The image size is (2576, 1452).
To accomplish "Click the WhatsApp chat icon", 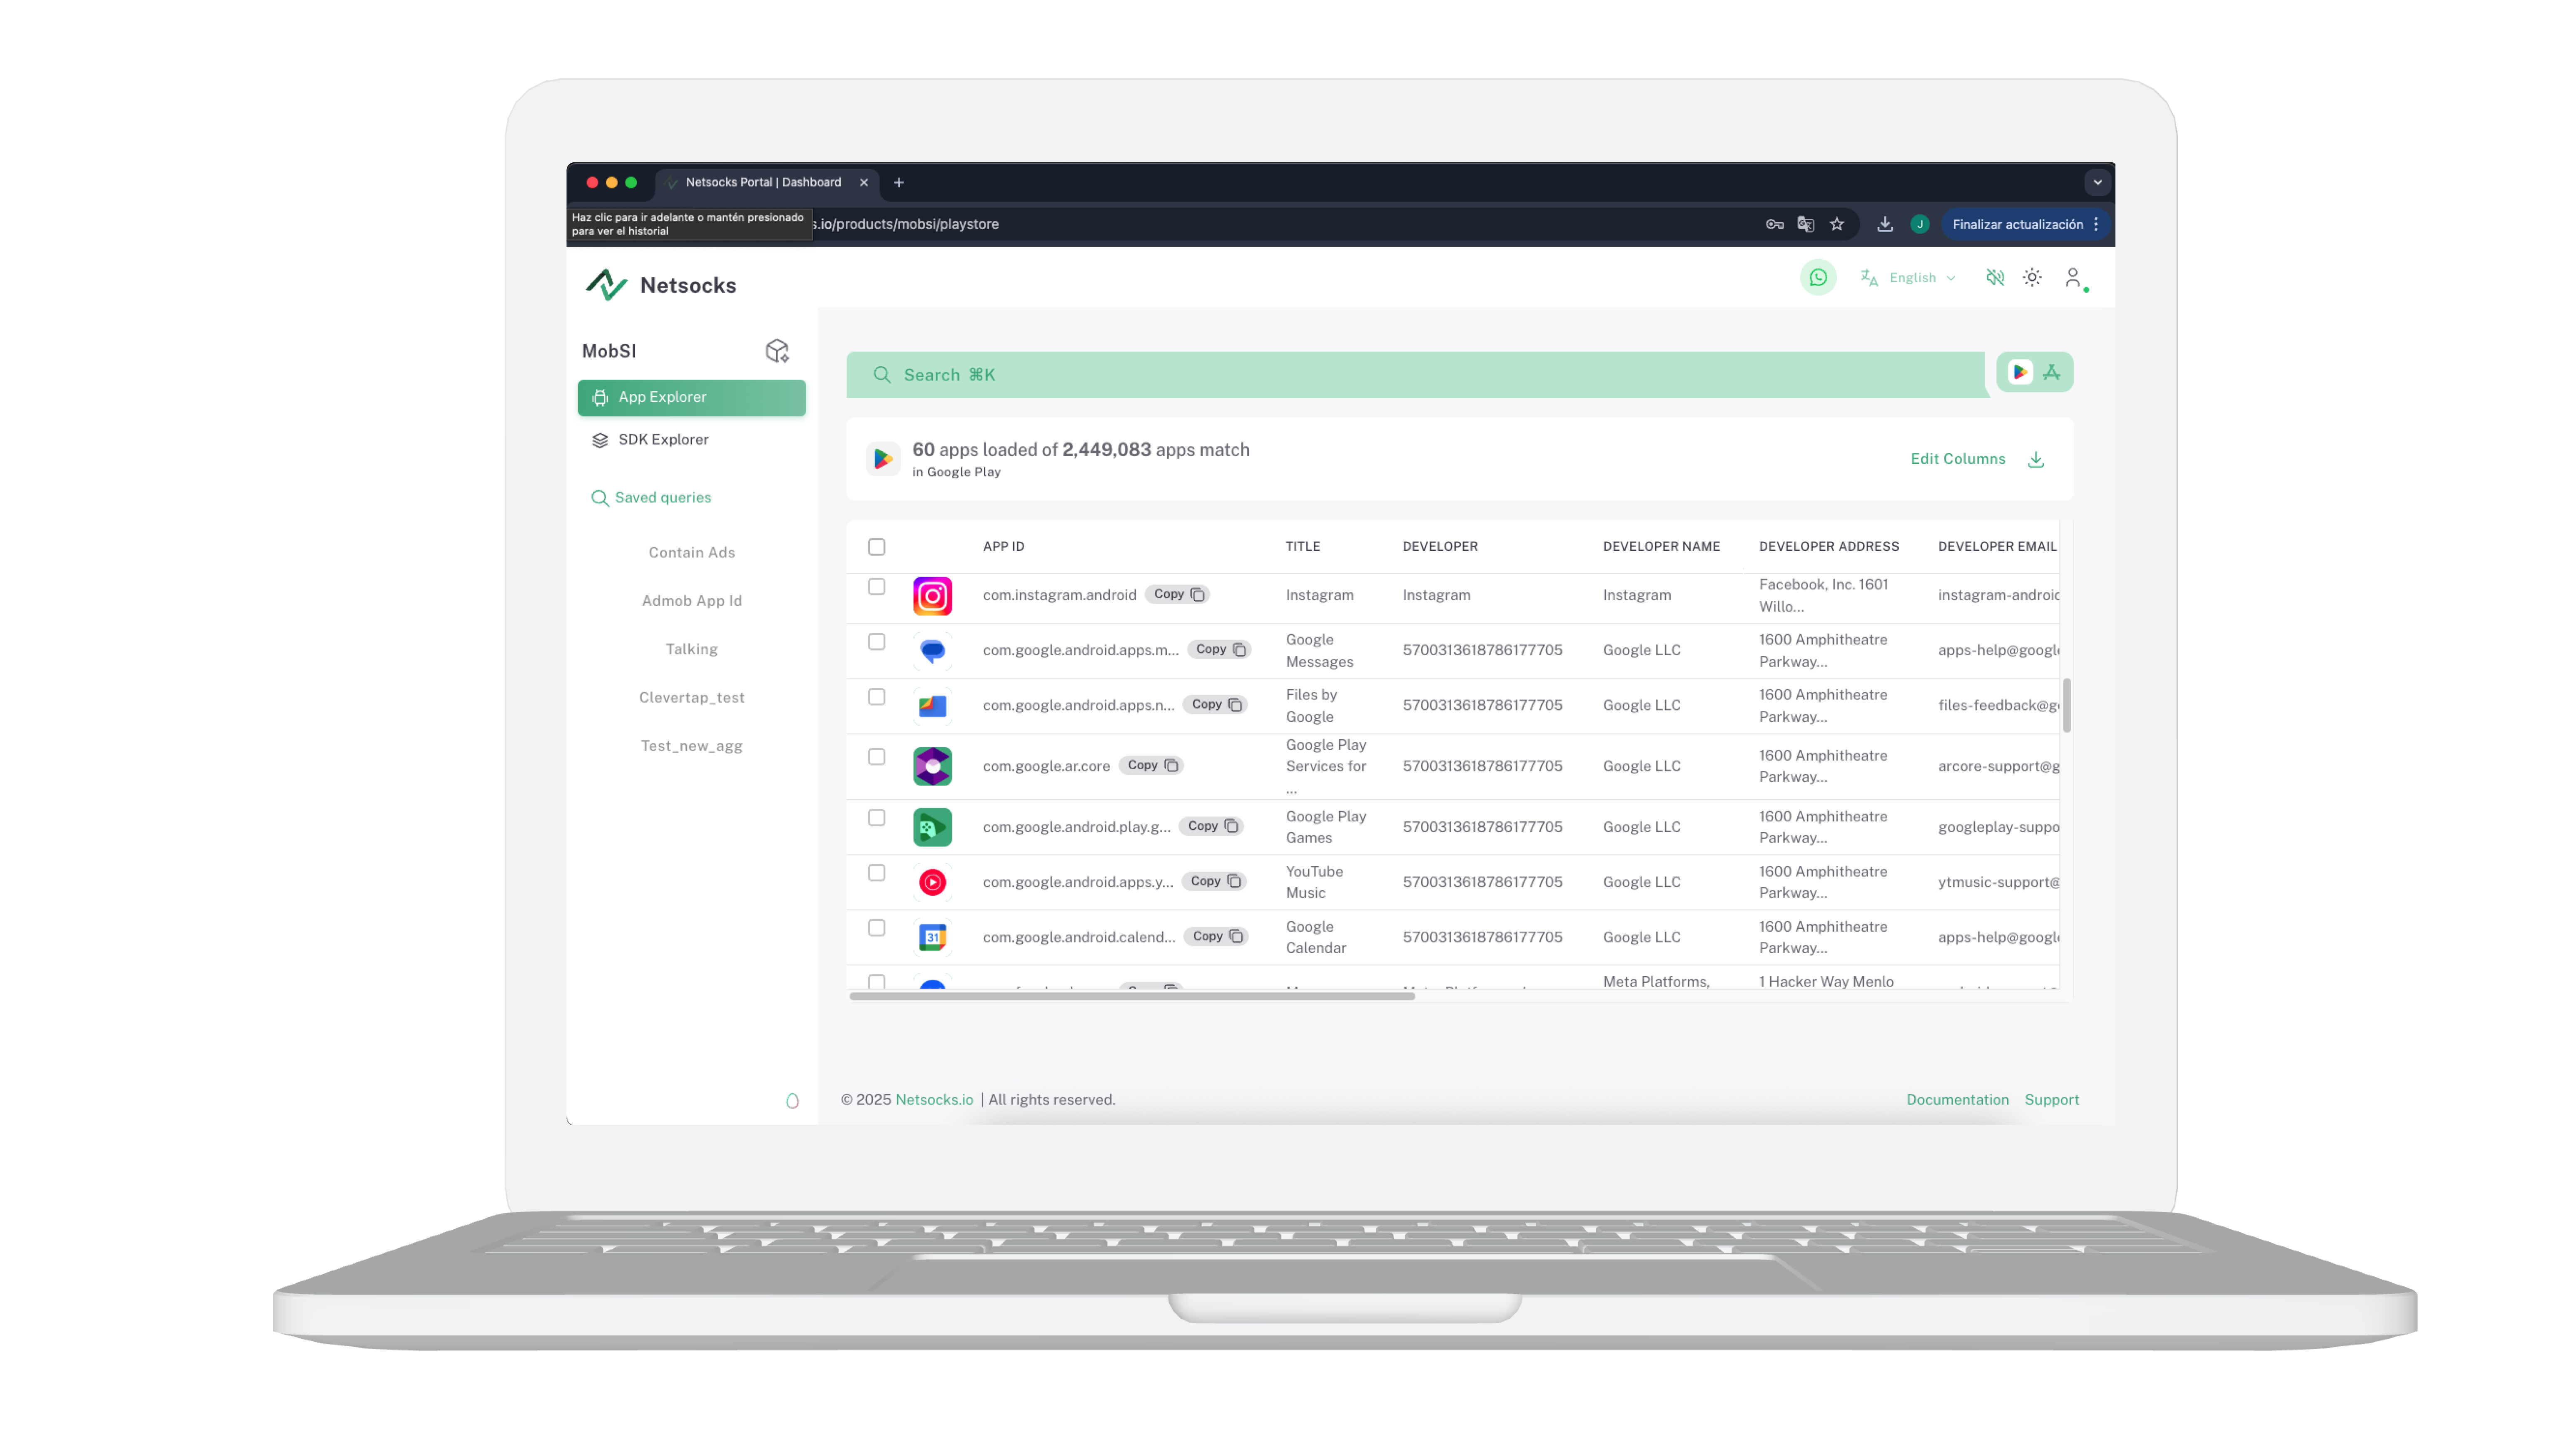I will click(1818, 278).
